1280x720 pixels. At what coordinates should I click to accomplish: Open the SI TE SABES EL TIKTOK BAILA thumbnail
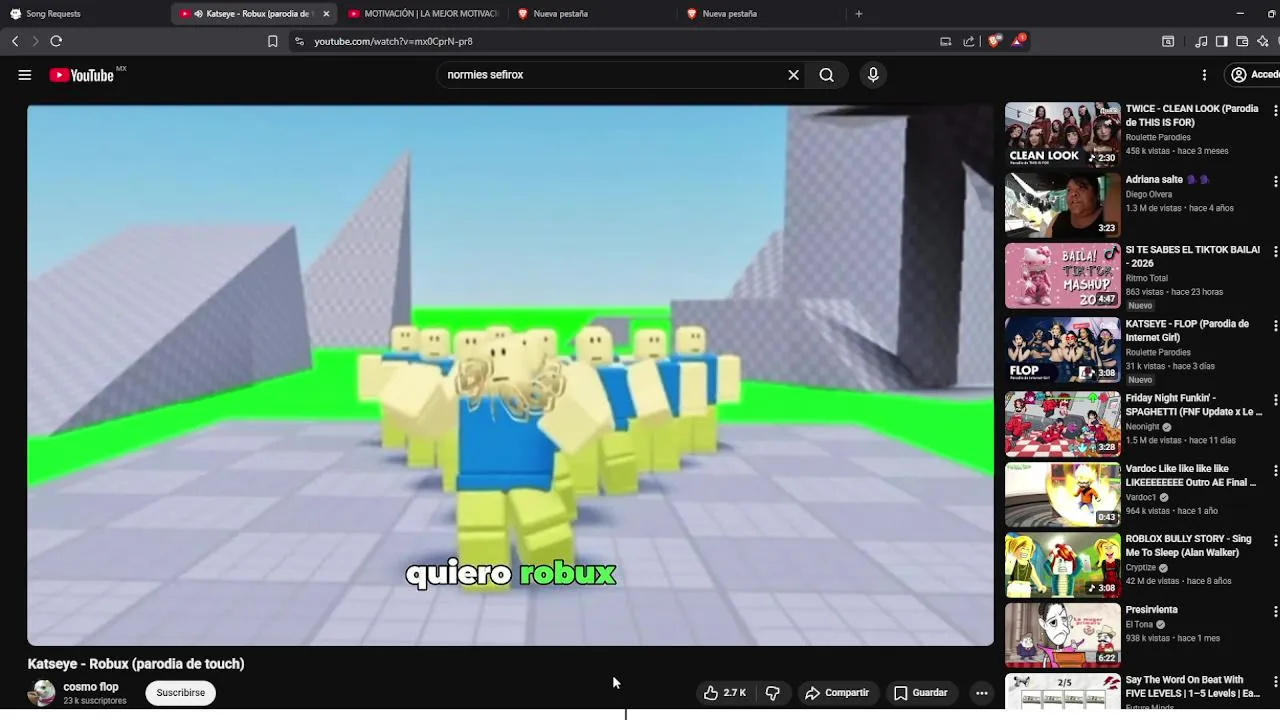[1062, 276]
